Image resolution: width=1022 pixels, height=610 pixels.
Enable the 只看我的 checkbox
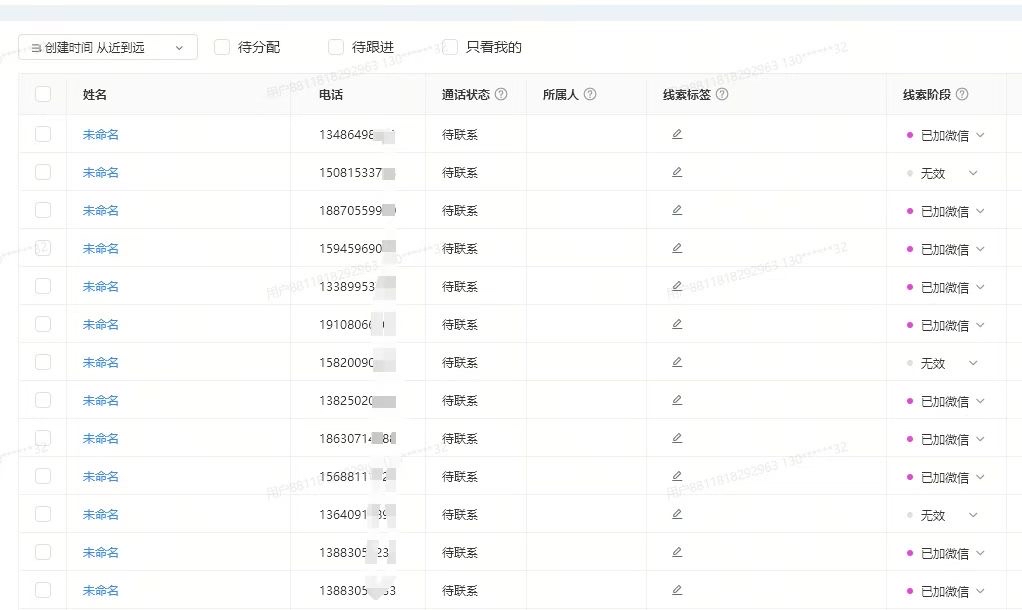450,47
